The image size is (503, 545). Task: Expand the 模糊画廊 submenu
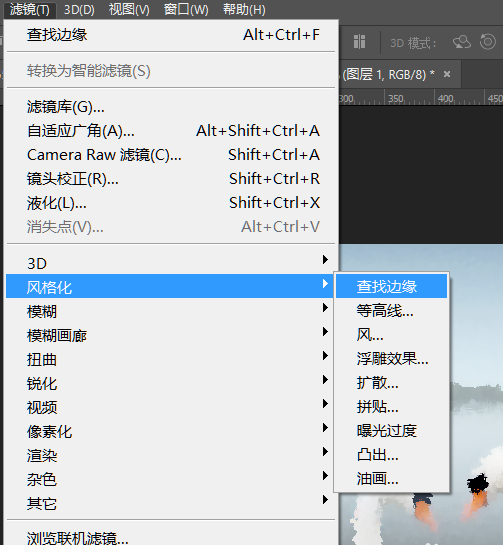point(172,335)
